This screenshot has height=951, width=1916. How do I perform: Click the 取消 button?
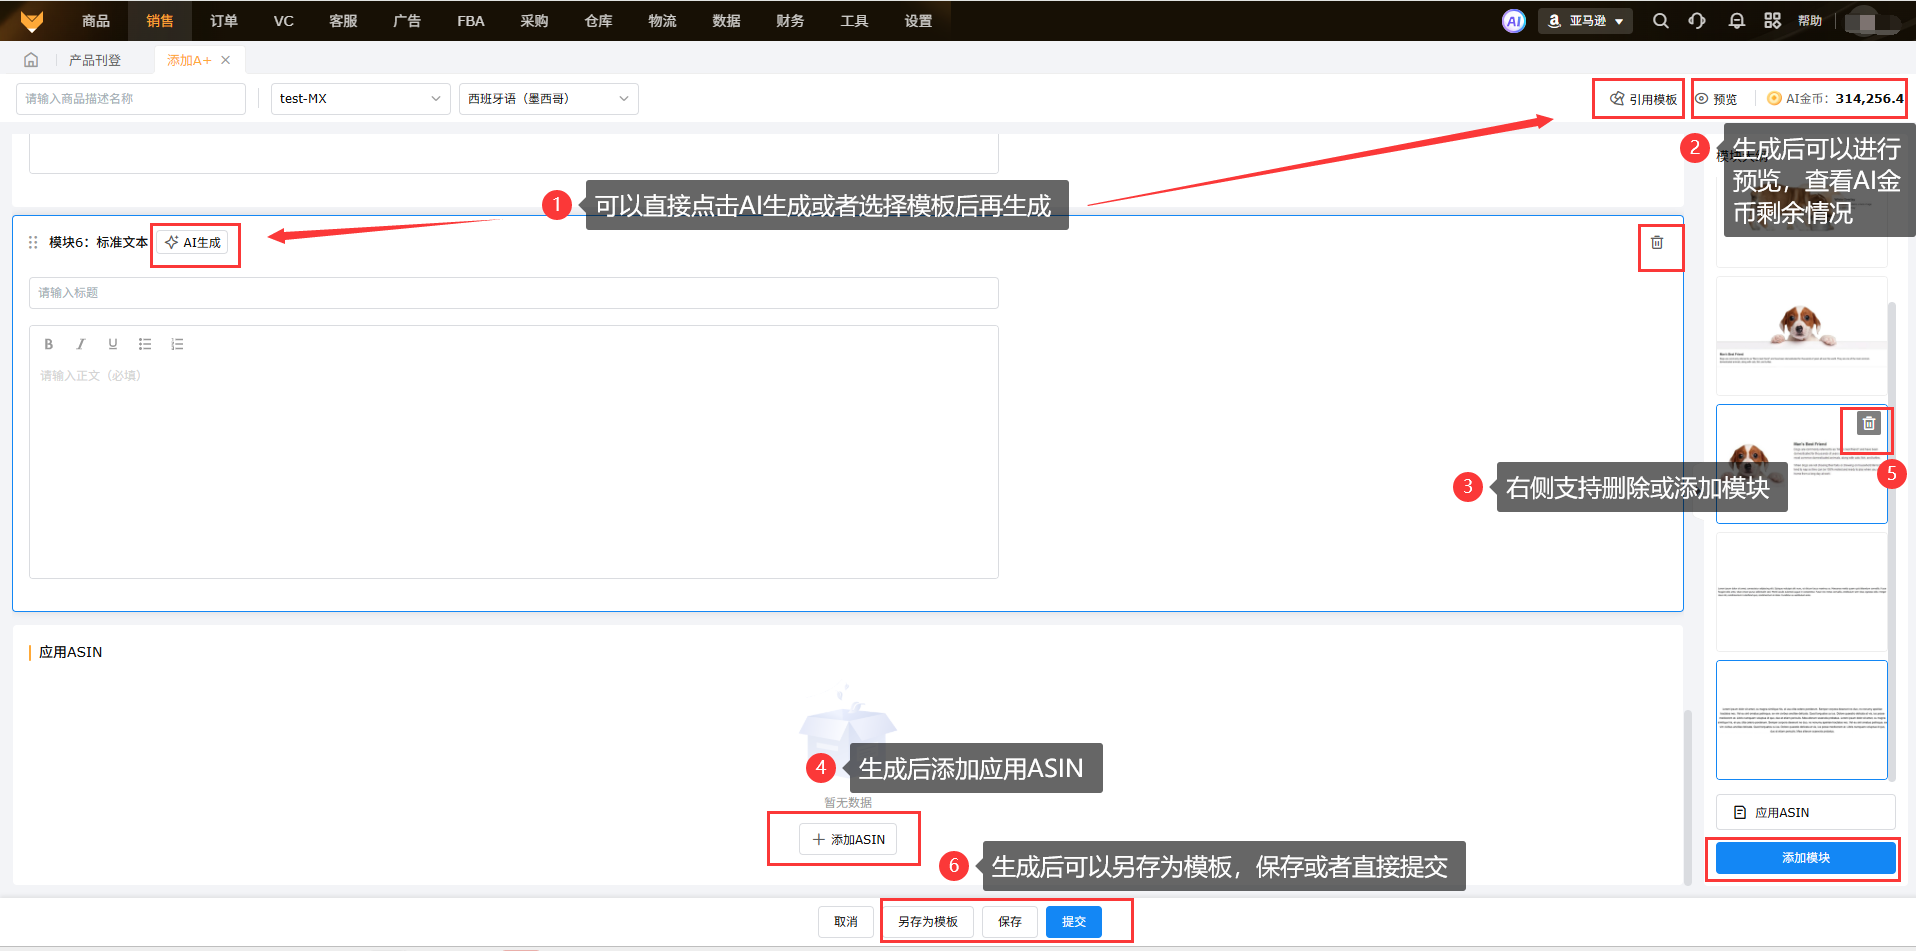pos(846,922)
